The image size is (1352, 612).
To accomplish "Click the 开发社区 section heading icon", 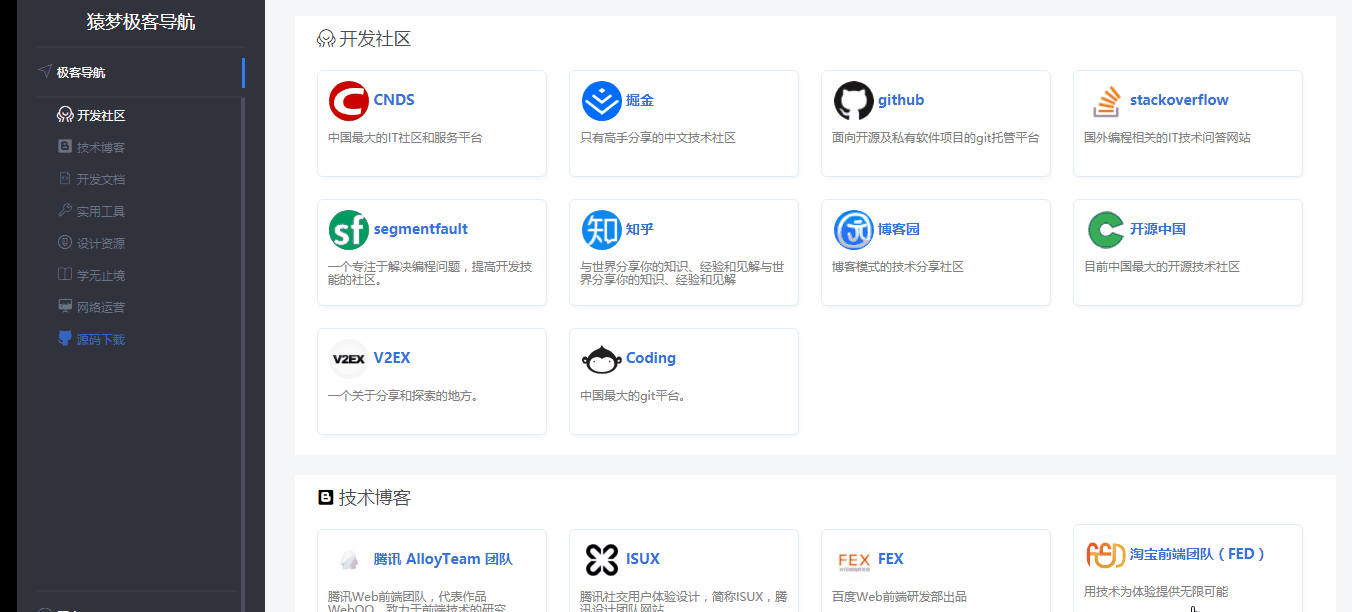I will [x=326, y=39].
